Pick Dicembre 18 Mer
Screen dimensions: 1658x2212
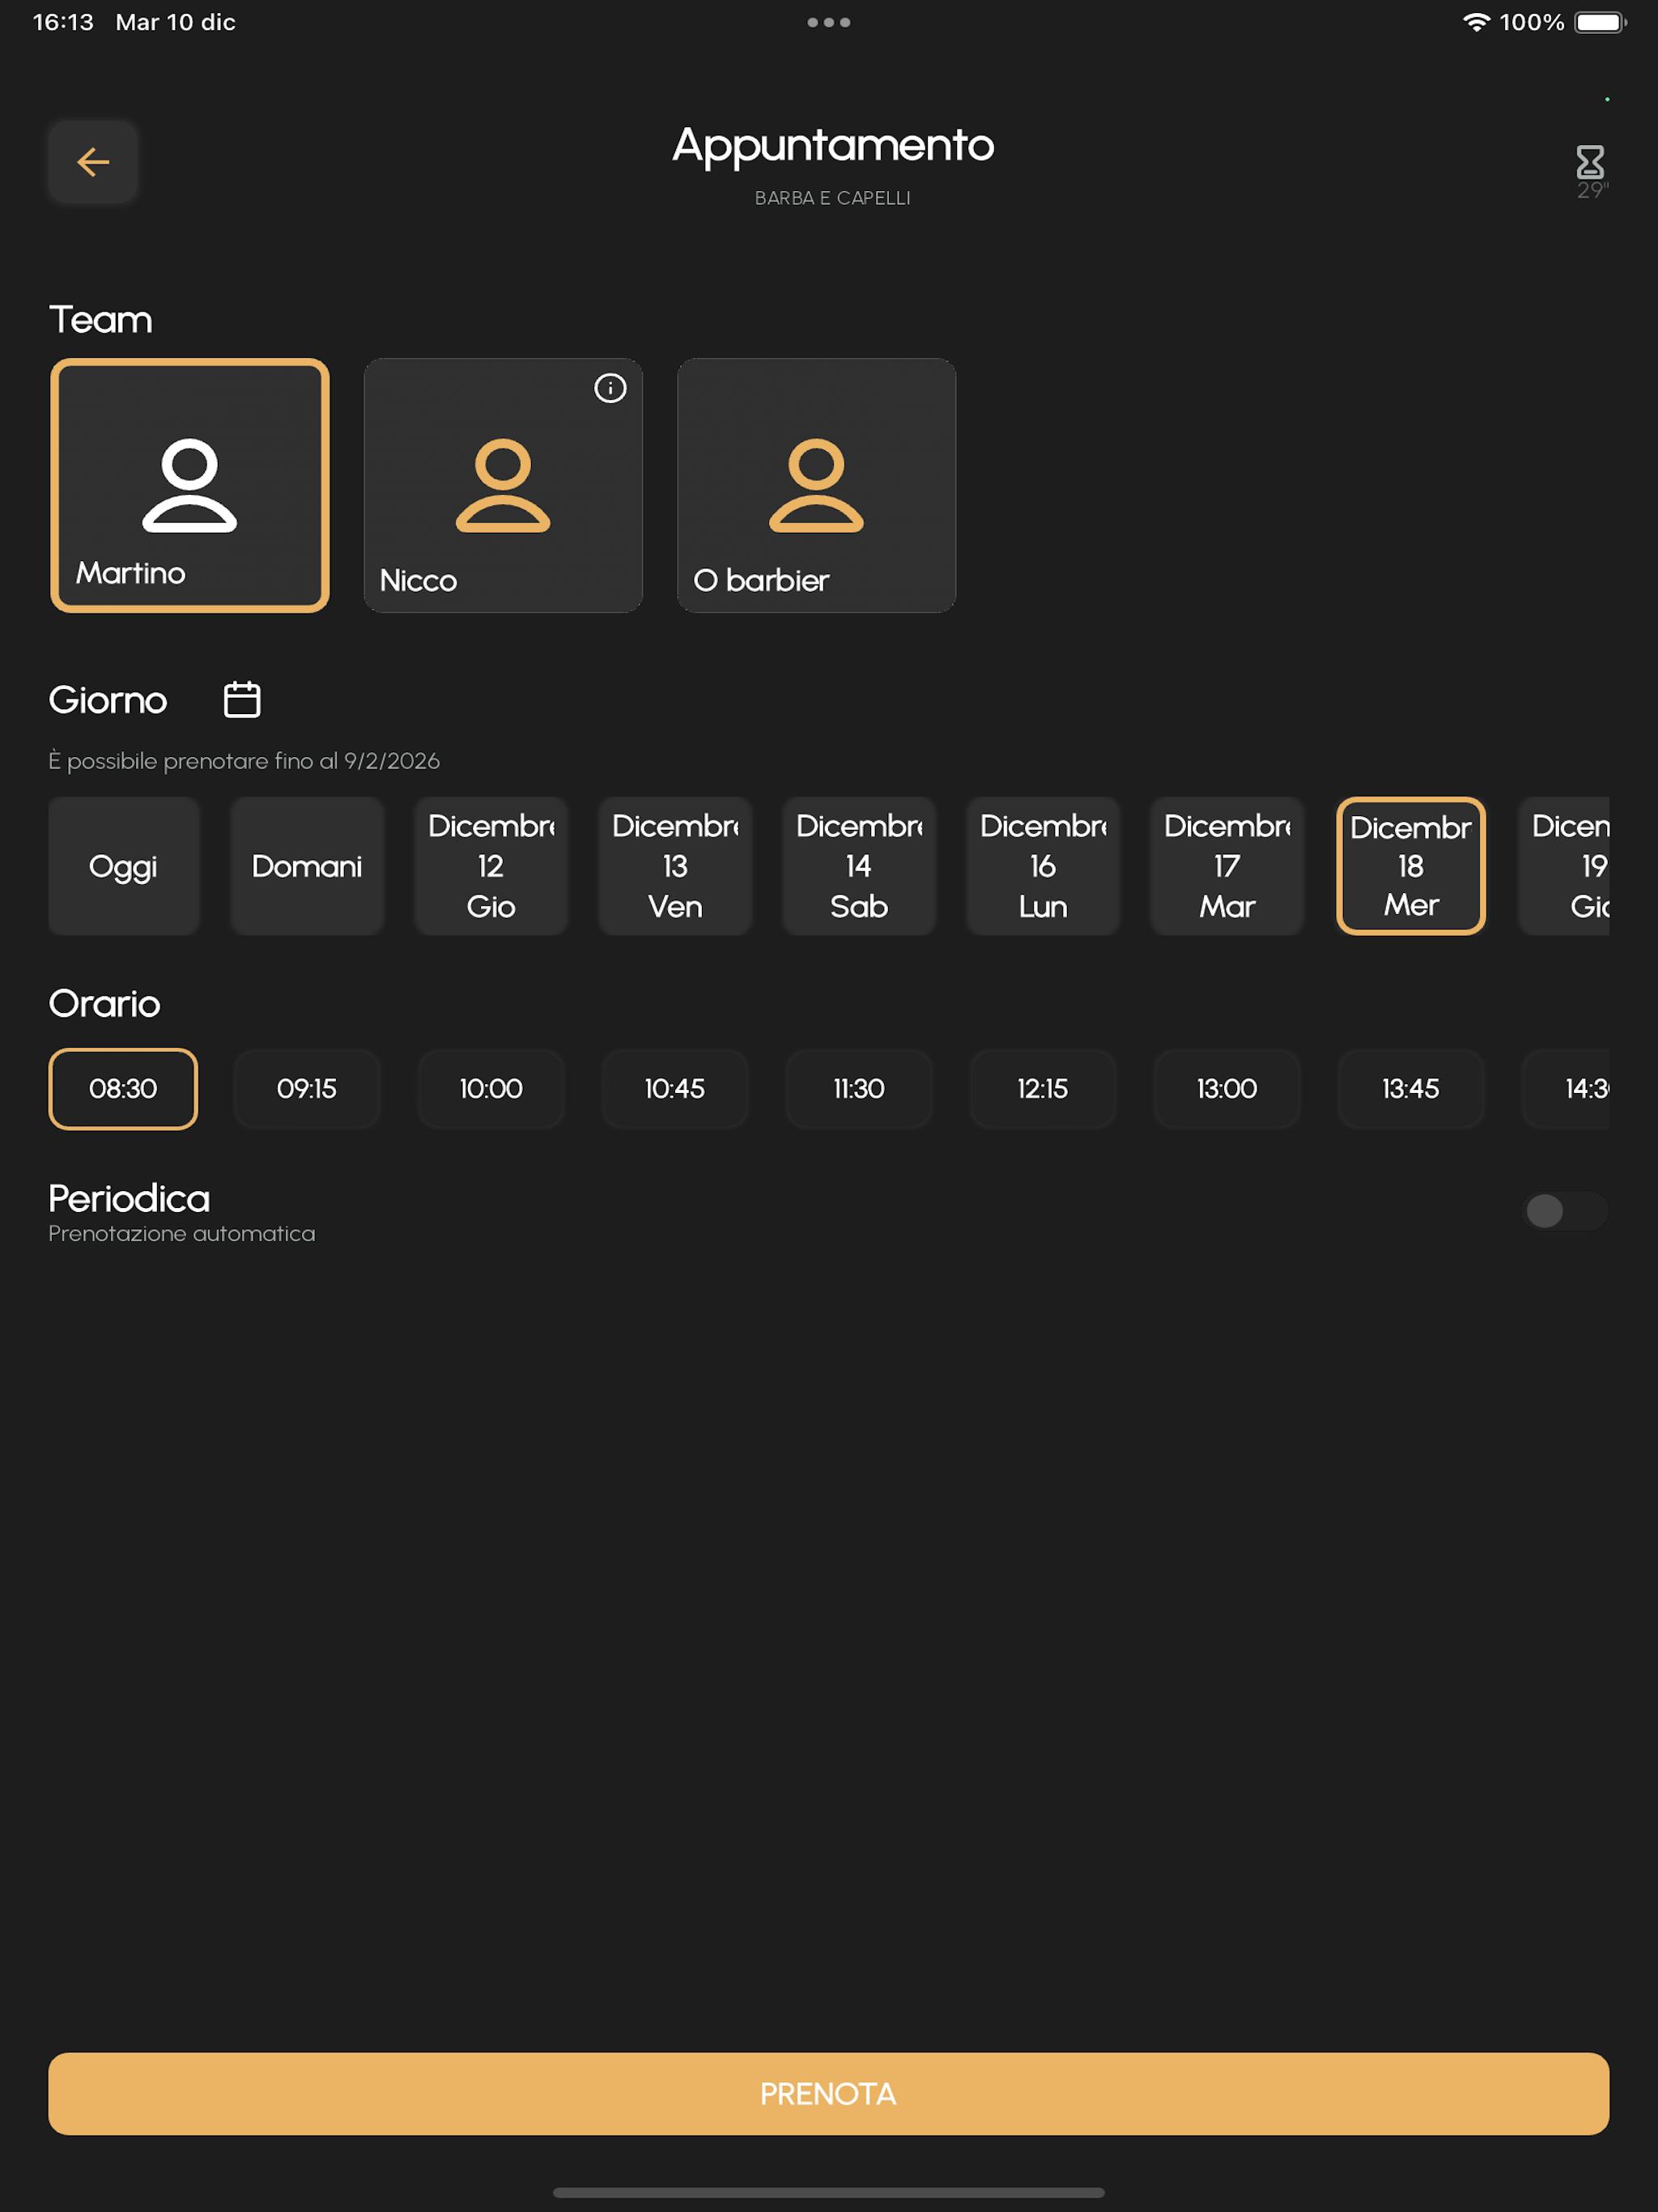click(1411, 866)
